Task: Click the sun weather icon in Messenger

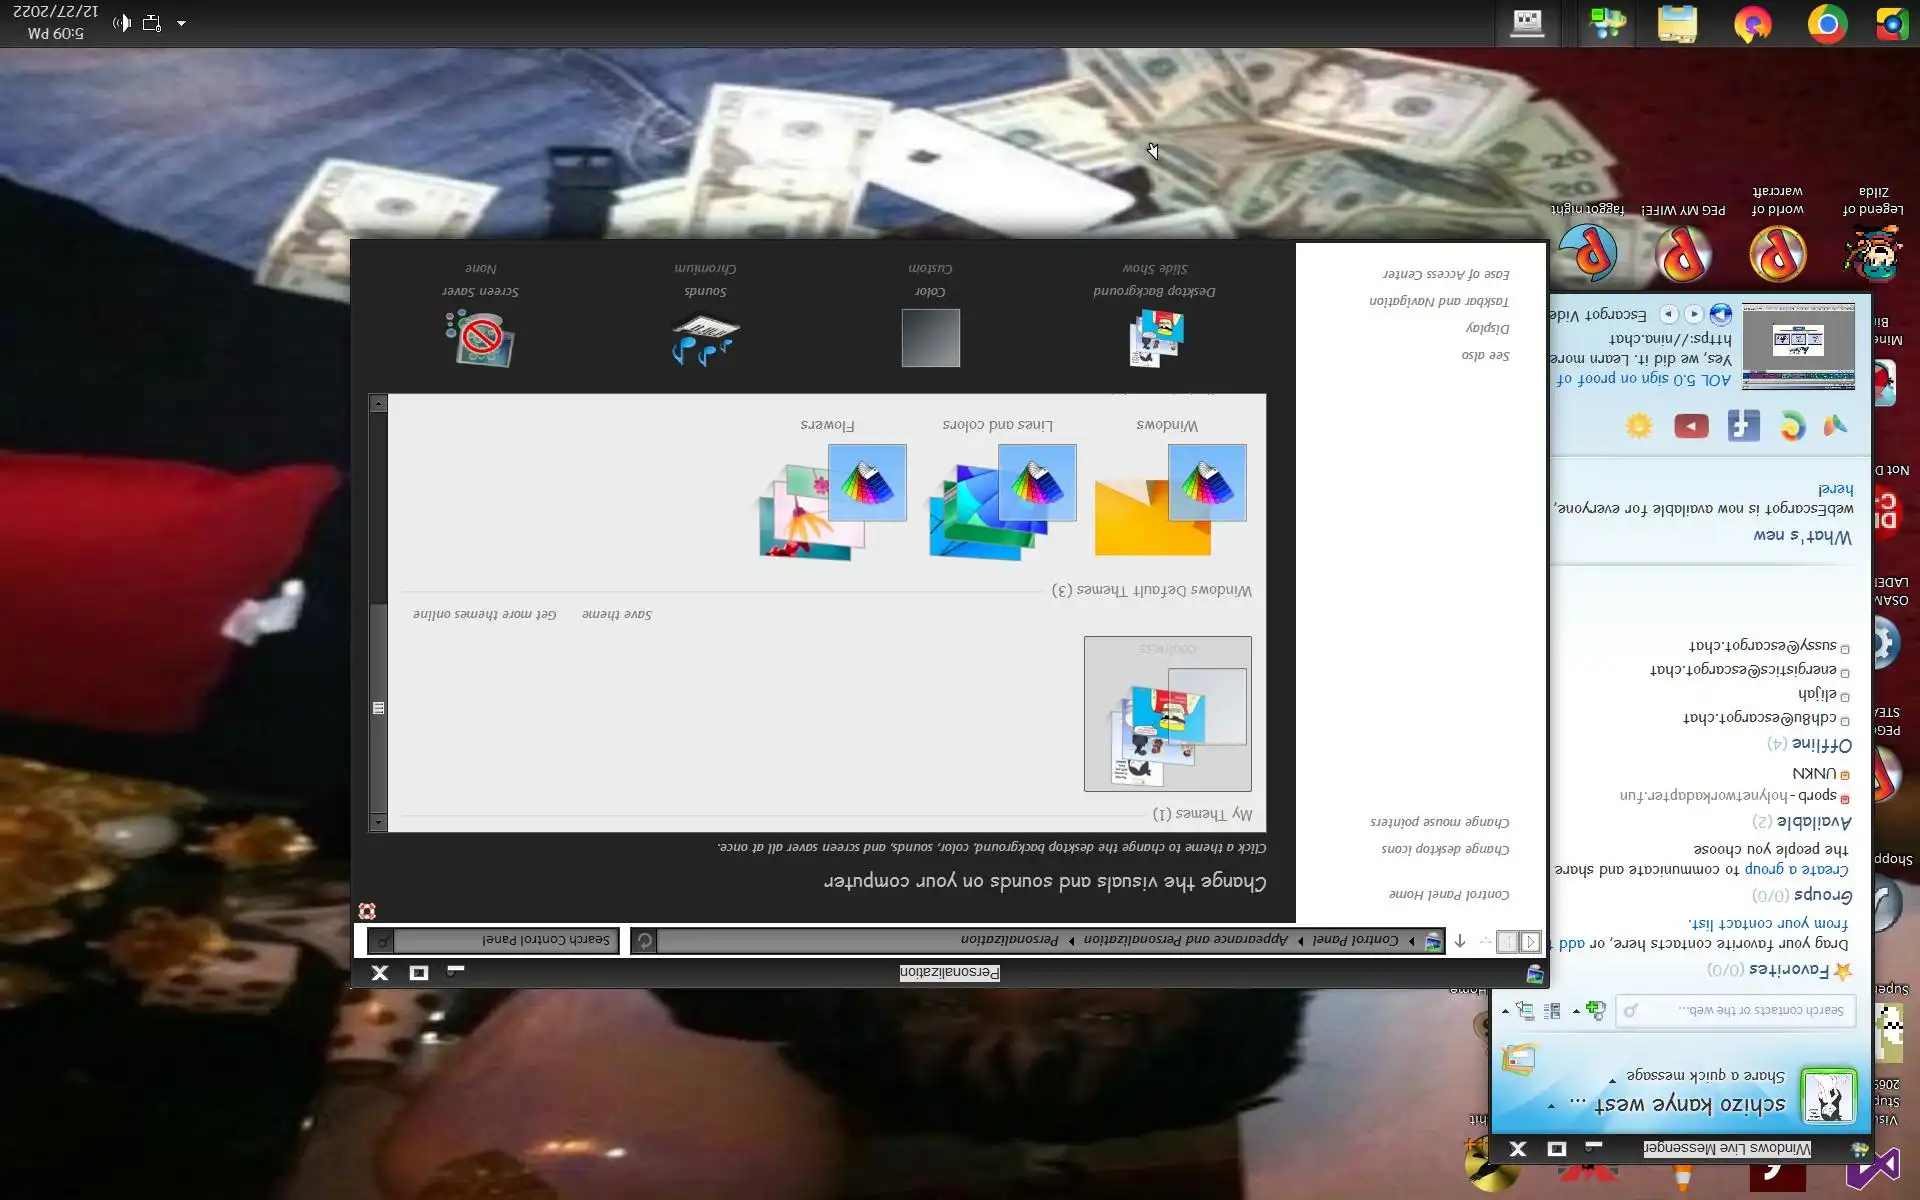Action: point(1638,427)
